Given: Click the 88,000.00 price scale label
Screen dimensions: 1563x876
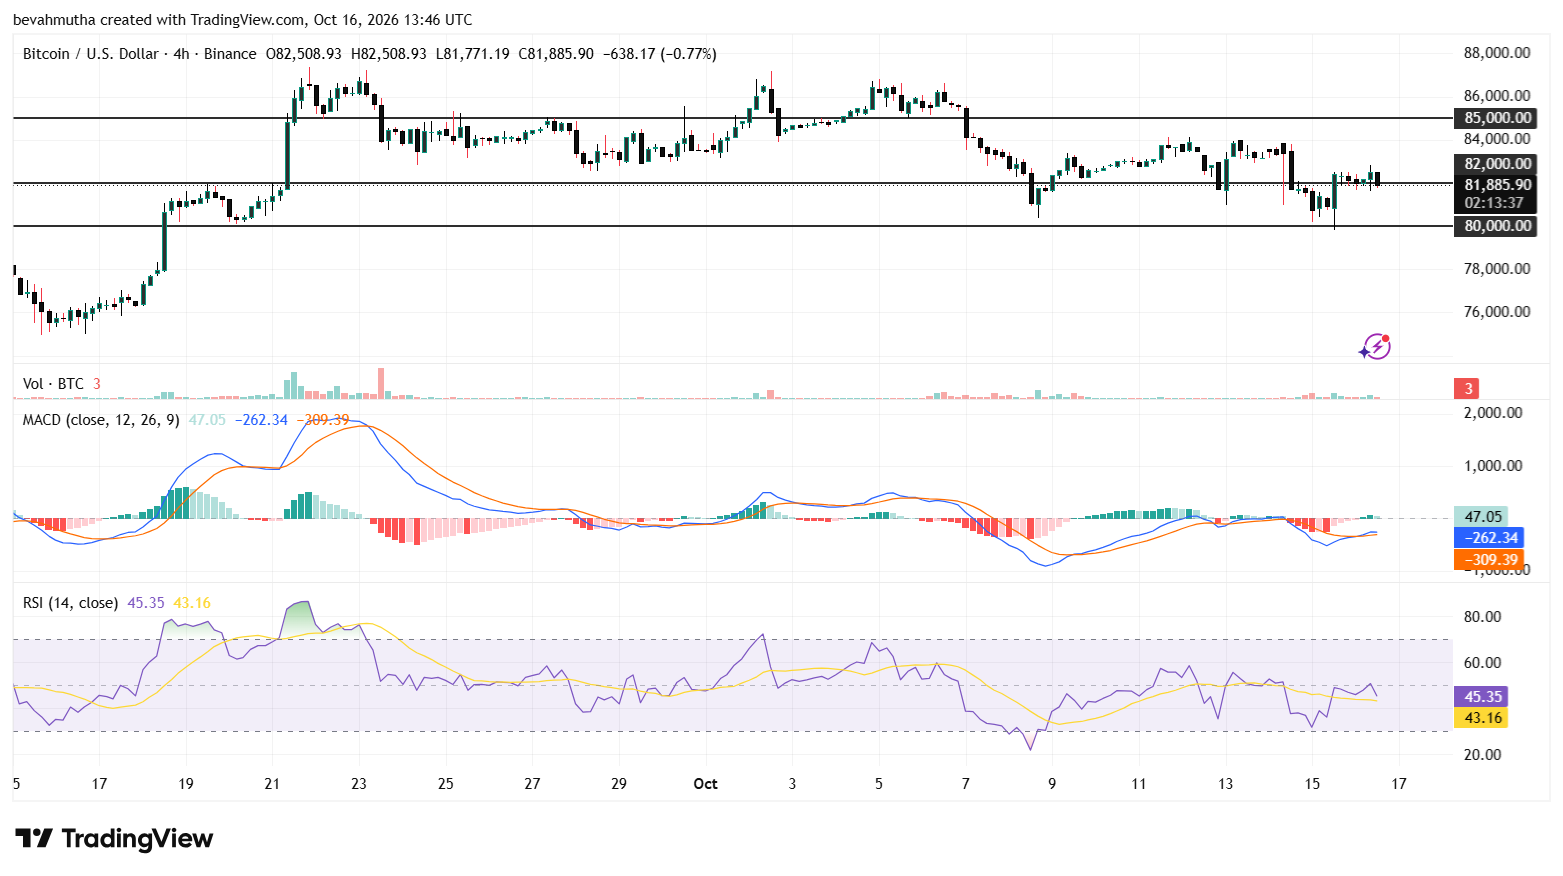Looking at the screenshot, I should point(1497,53).
